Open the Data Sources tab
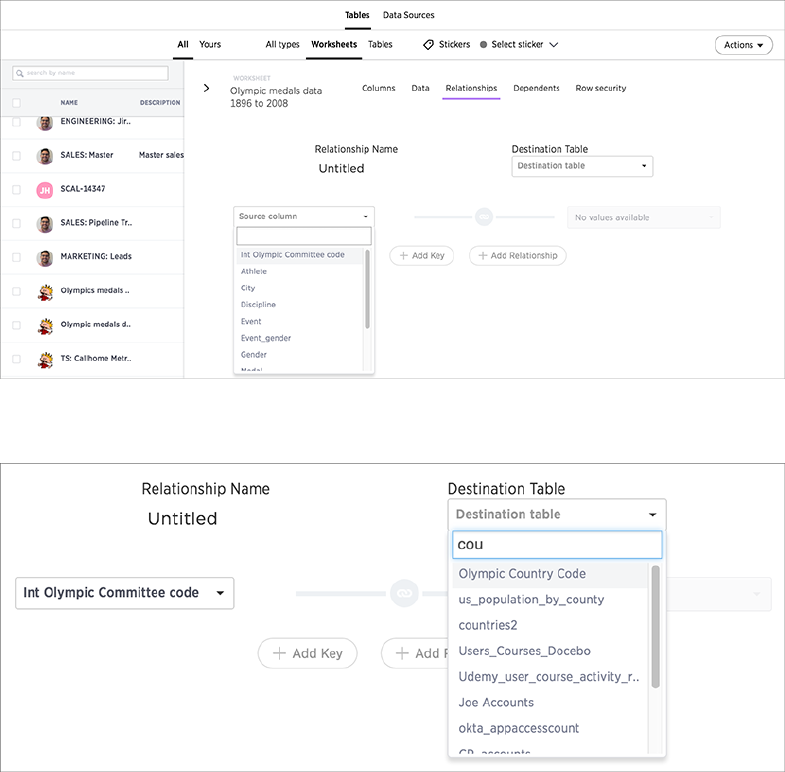The width and height of the screenshot is (785, 772). [x=408, y=15]
